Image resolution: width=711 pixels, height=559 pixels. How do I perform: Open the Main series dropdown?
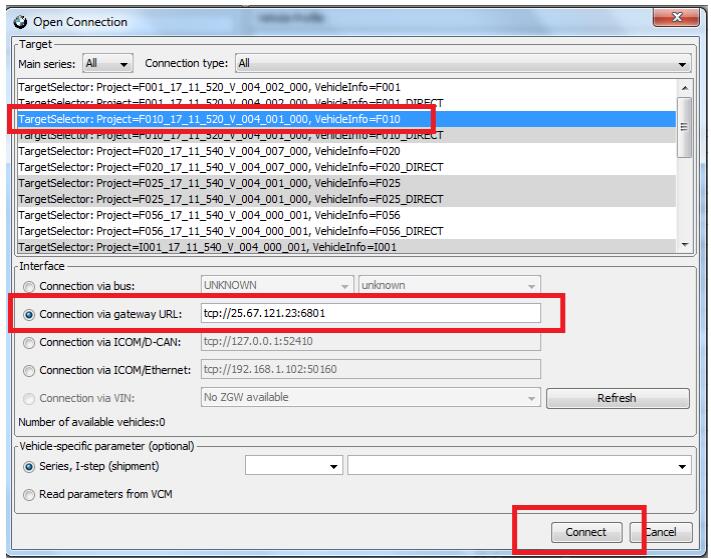pyautogui.click(x=107, y=63)
